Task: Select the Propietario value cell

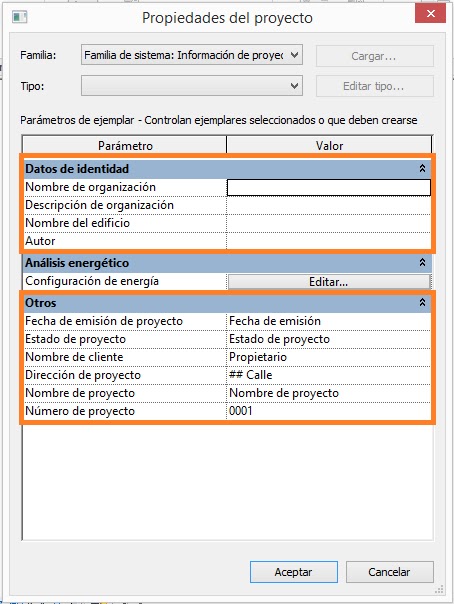Action: pyautogui.click(x=329, y=357)
